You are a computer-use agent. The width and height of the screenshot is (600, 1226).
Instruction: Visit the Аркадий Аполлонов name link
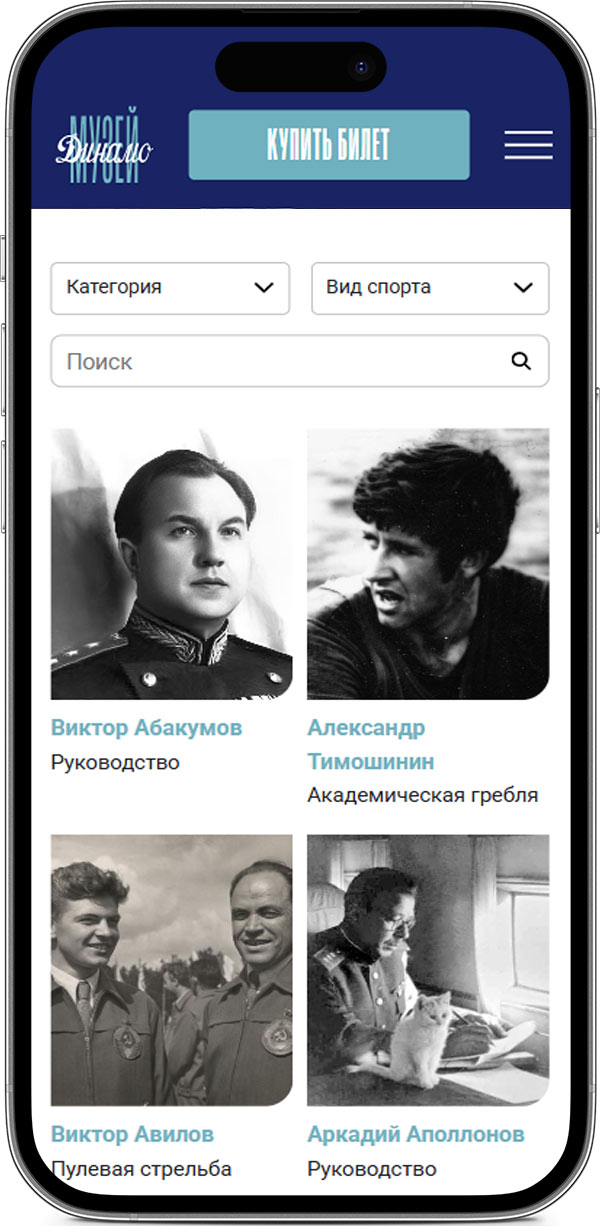416,1135
